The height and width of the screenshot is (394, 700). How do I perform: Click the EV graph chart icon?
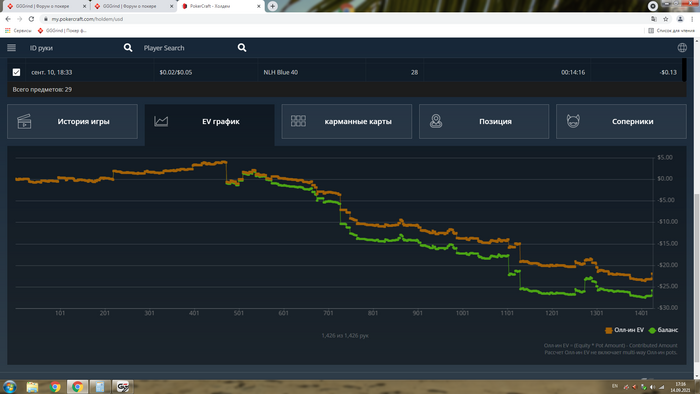[161, 121]
